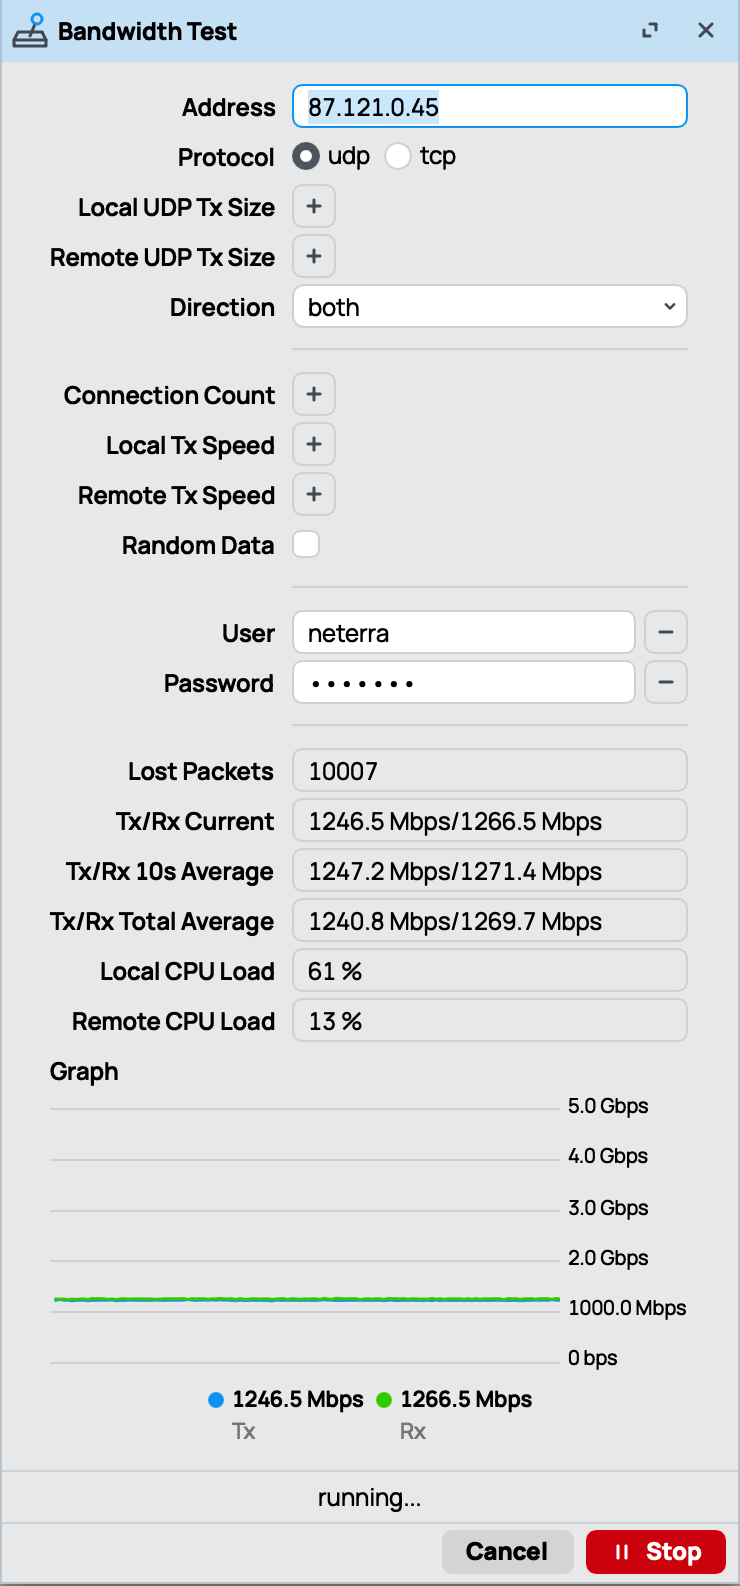Focus the Password input field
The image size is (740, 1586).
click(x=464, y=683)
